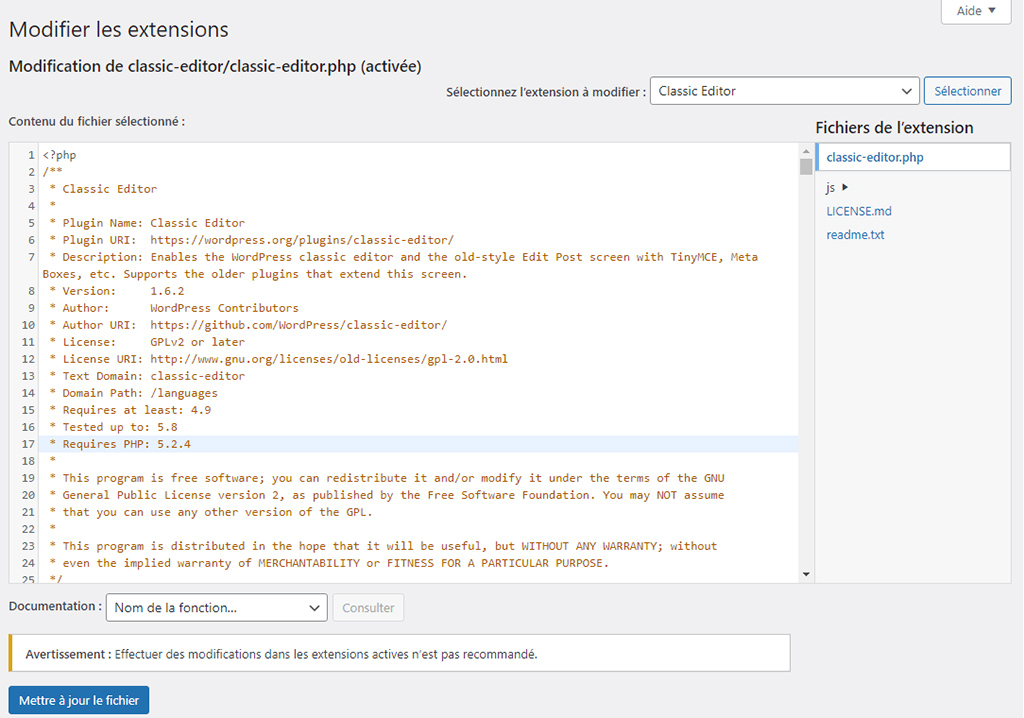Click the code editor scrollbar thumb
This screenshot has width=1024, height=718.
tap(806, 166)
